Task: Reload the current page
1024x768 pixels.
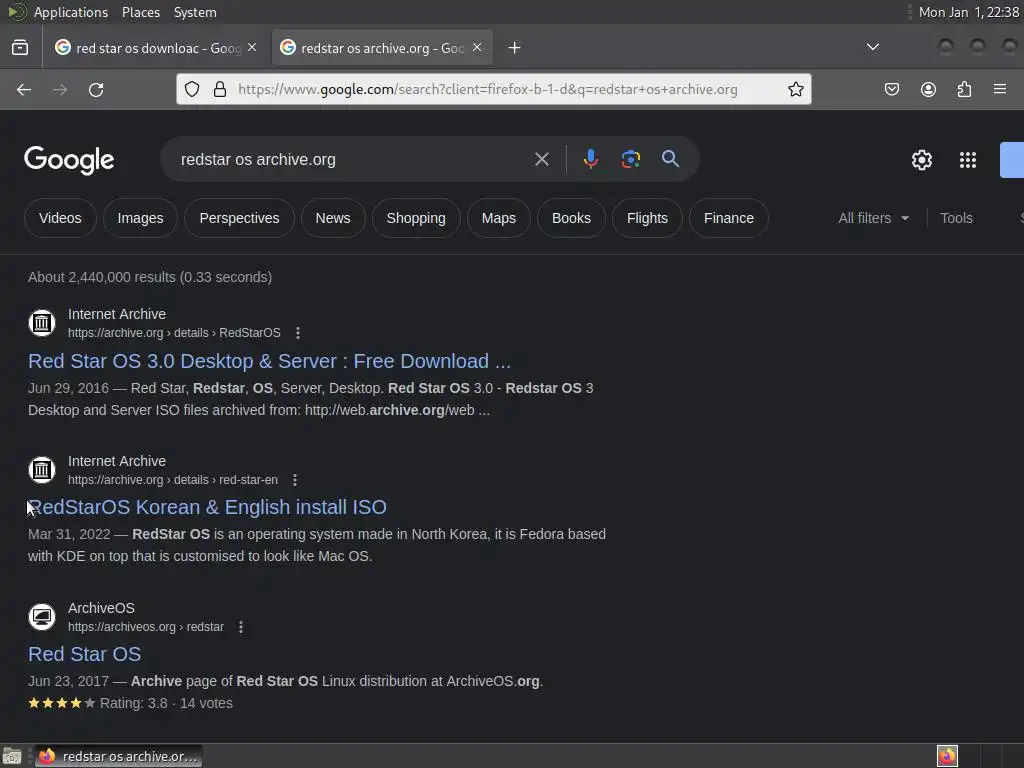Action: point(96,89)
